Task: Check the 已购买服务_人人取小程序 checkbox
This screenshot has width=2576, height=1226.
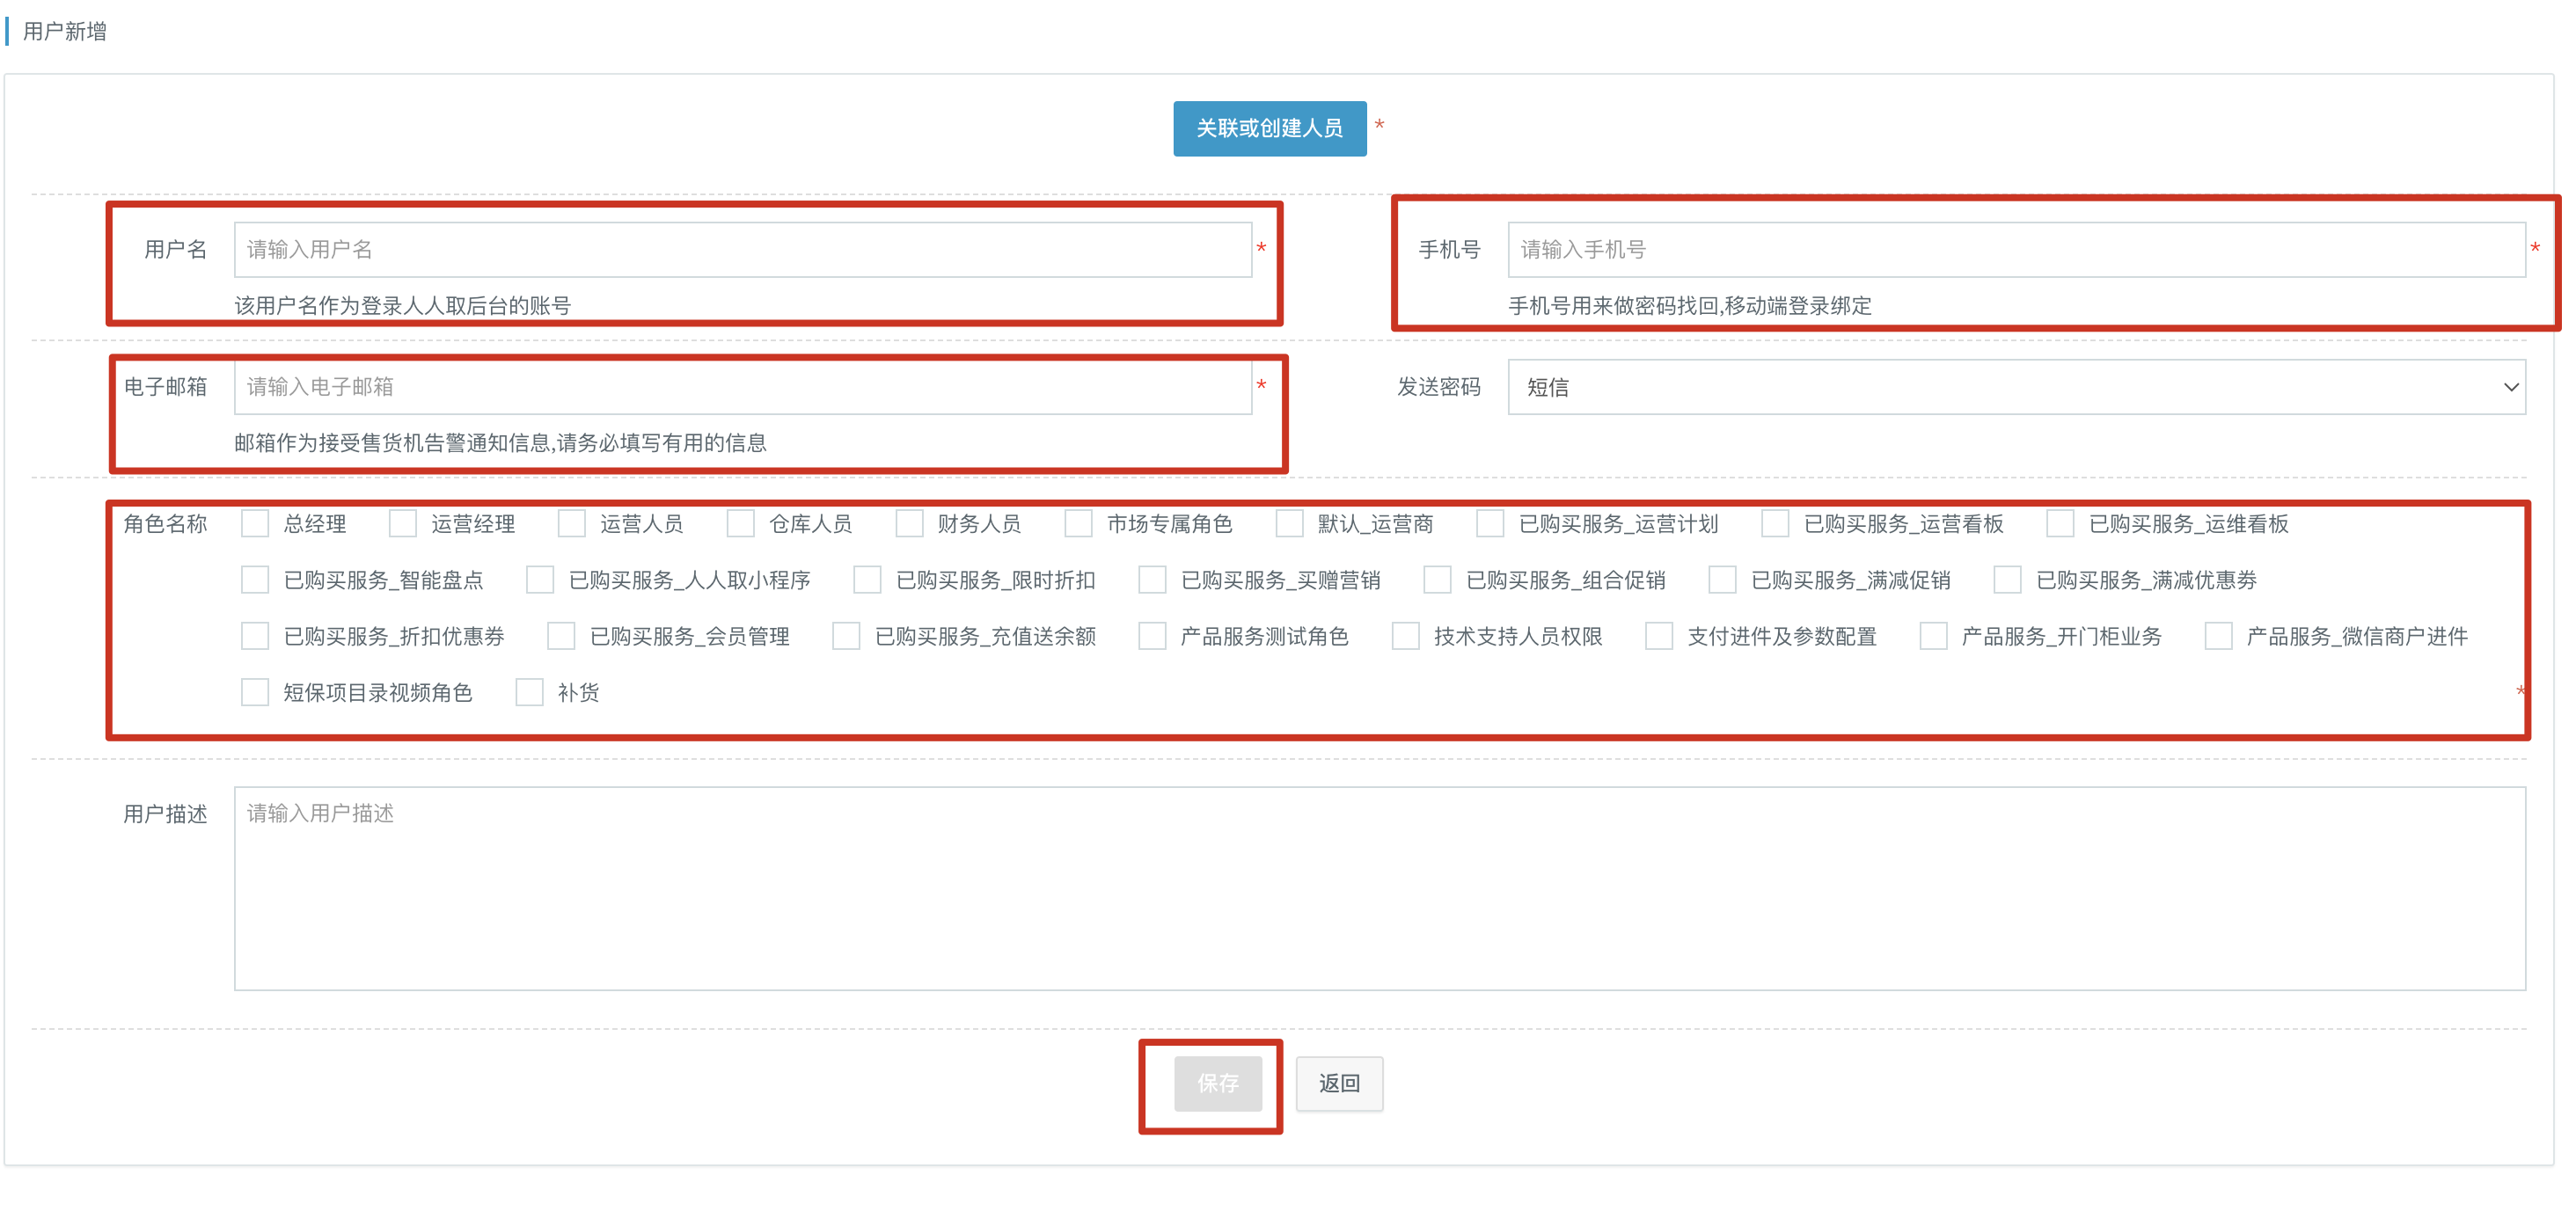Action: click(x=540, y=580)
